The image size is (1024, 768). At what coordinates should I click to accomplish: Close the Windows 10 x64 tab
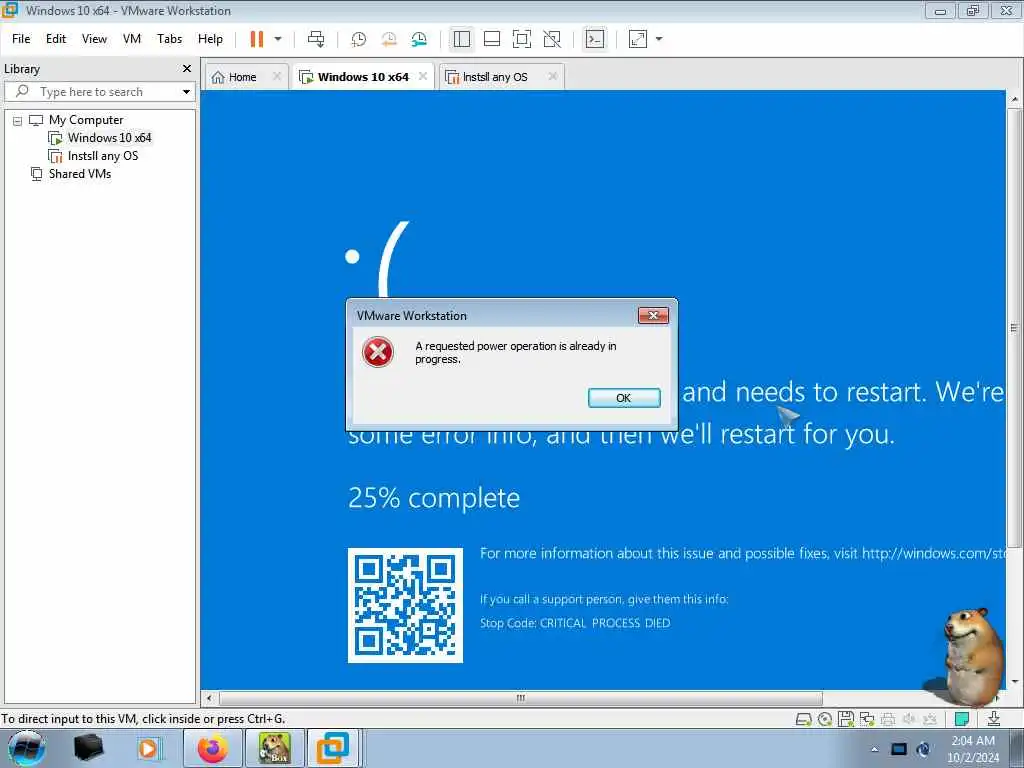(x=423, y=76)
